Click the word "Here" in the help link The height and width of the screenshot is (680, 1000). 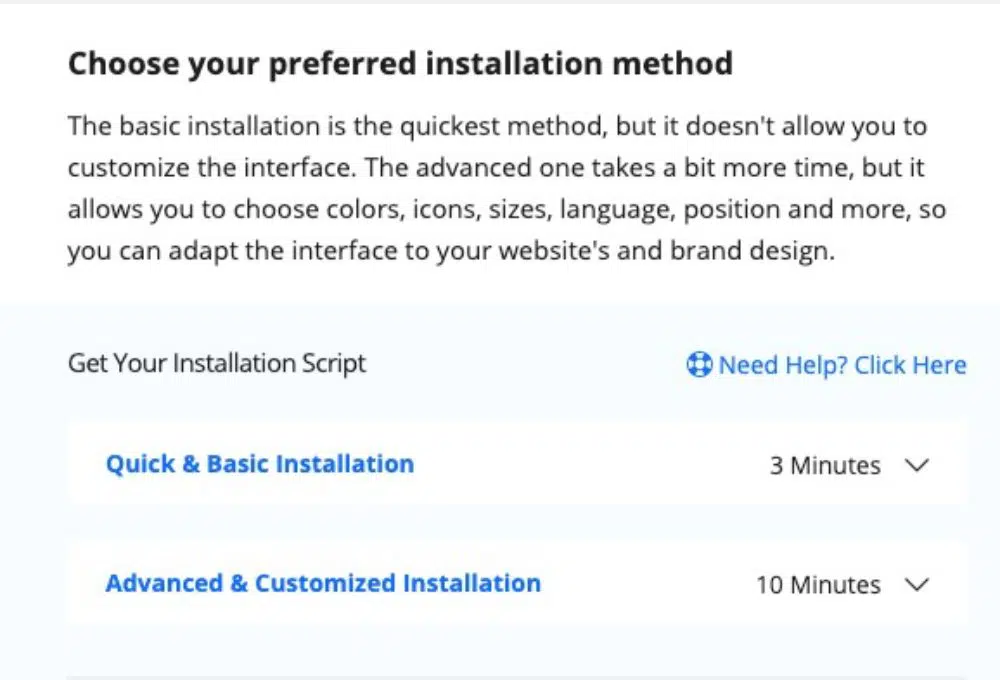pos(938,365)
